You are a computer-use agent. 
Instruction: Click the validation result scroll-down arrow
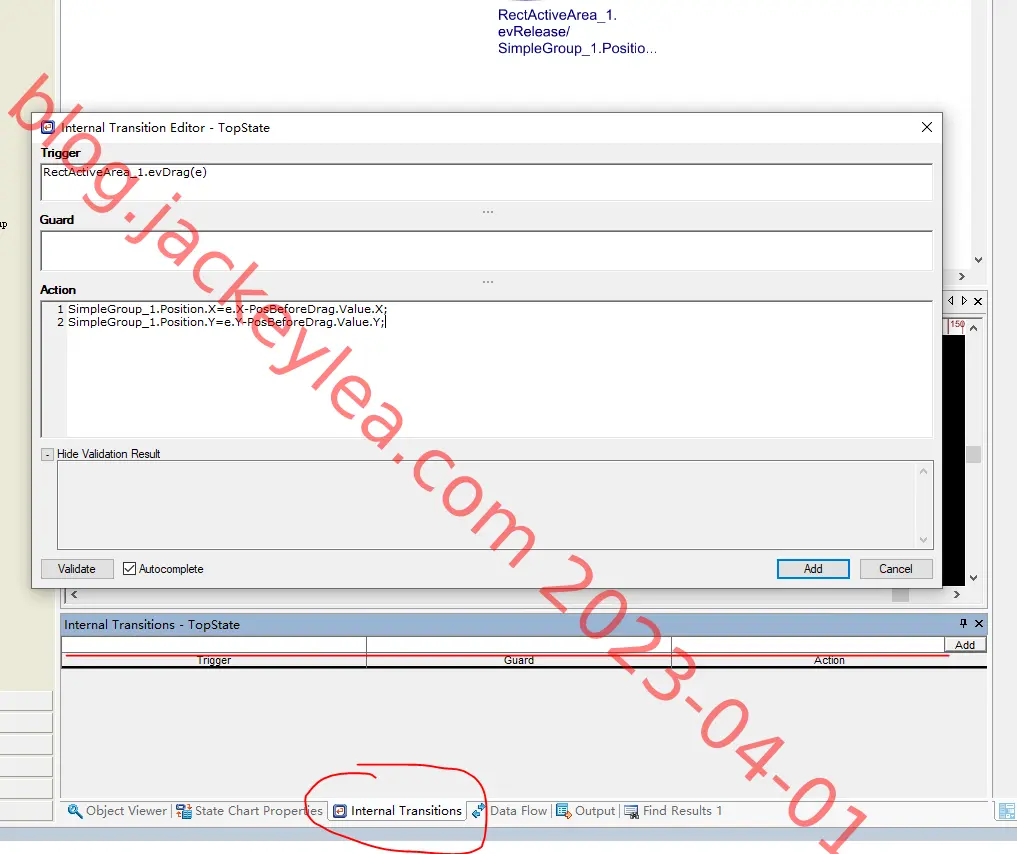coord(923,540)
